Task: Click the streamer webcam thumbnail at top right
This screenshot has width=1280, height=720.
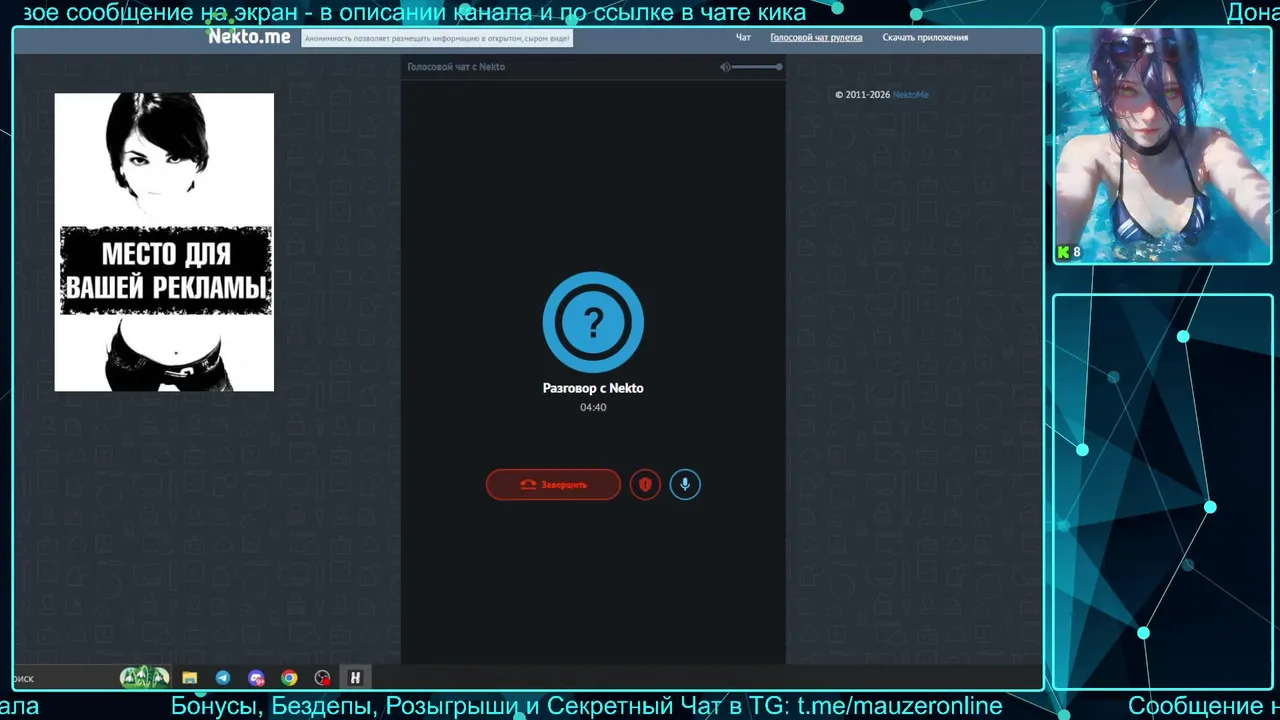Action: pos(1161,145)
